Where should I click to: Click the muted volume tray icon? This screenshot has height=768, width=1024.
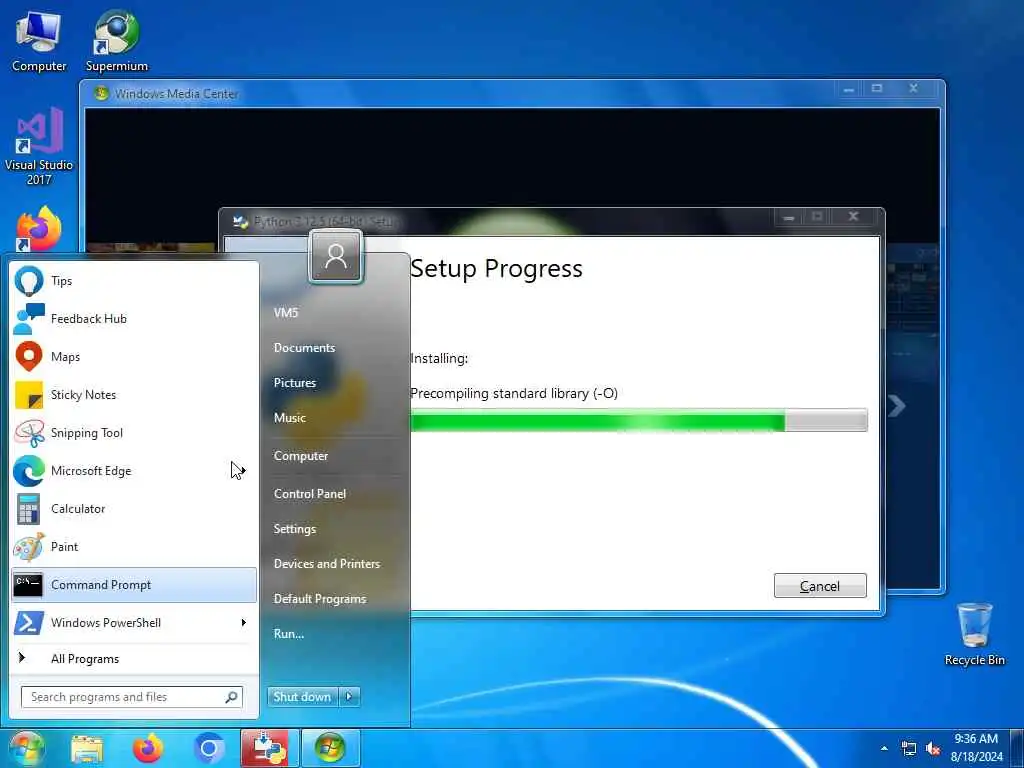tap(933, 748)
